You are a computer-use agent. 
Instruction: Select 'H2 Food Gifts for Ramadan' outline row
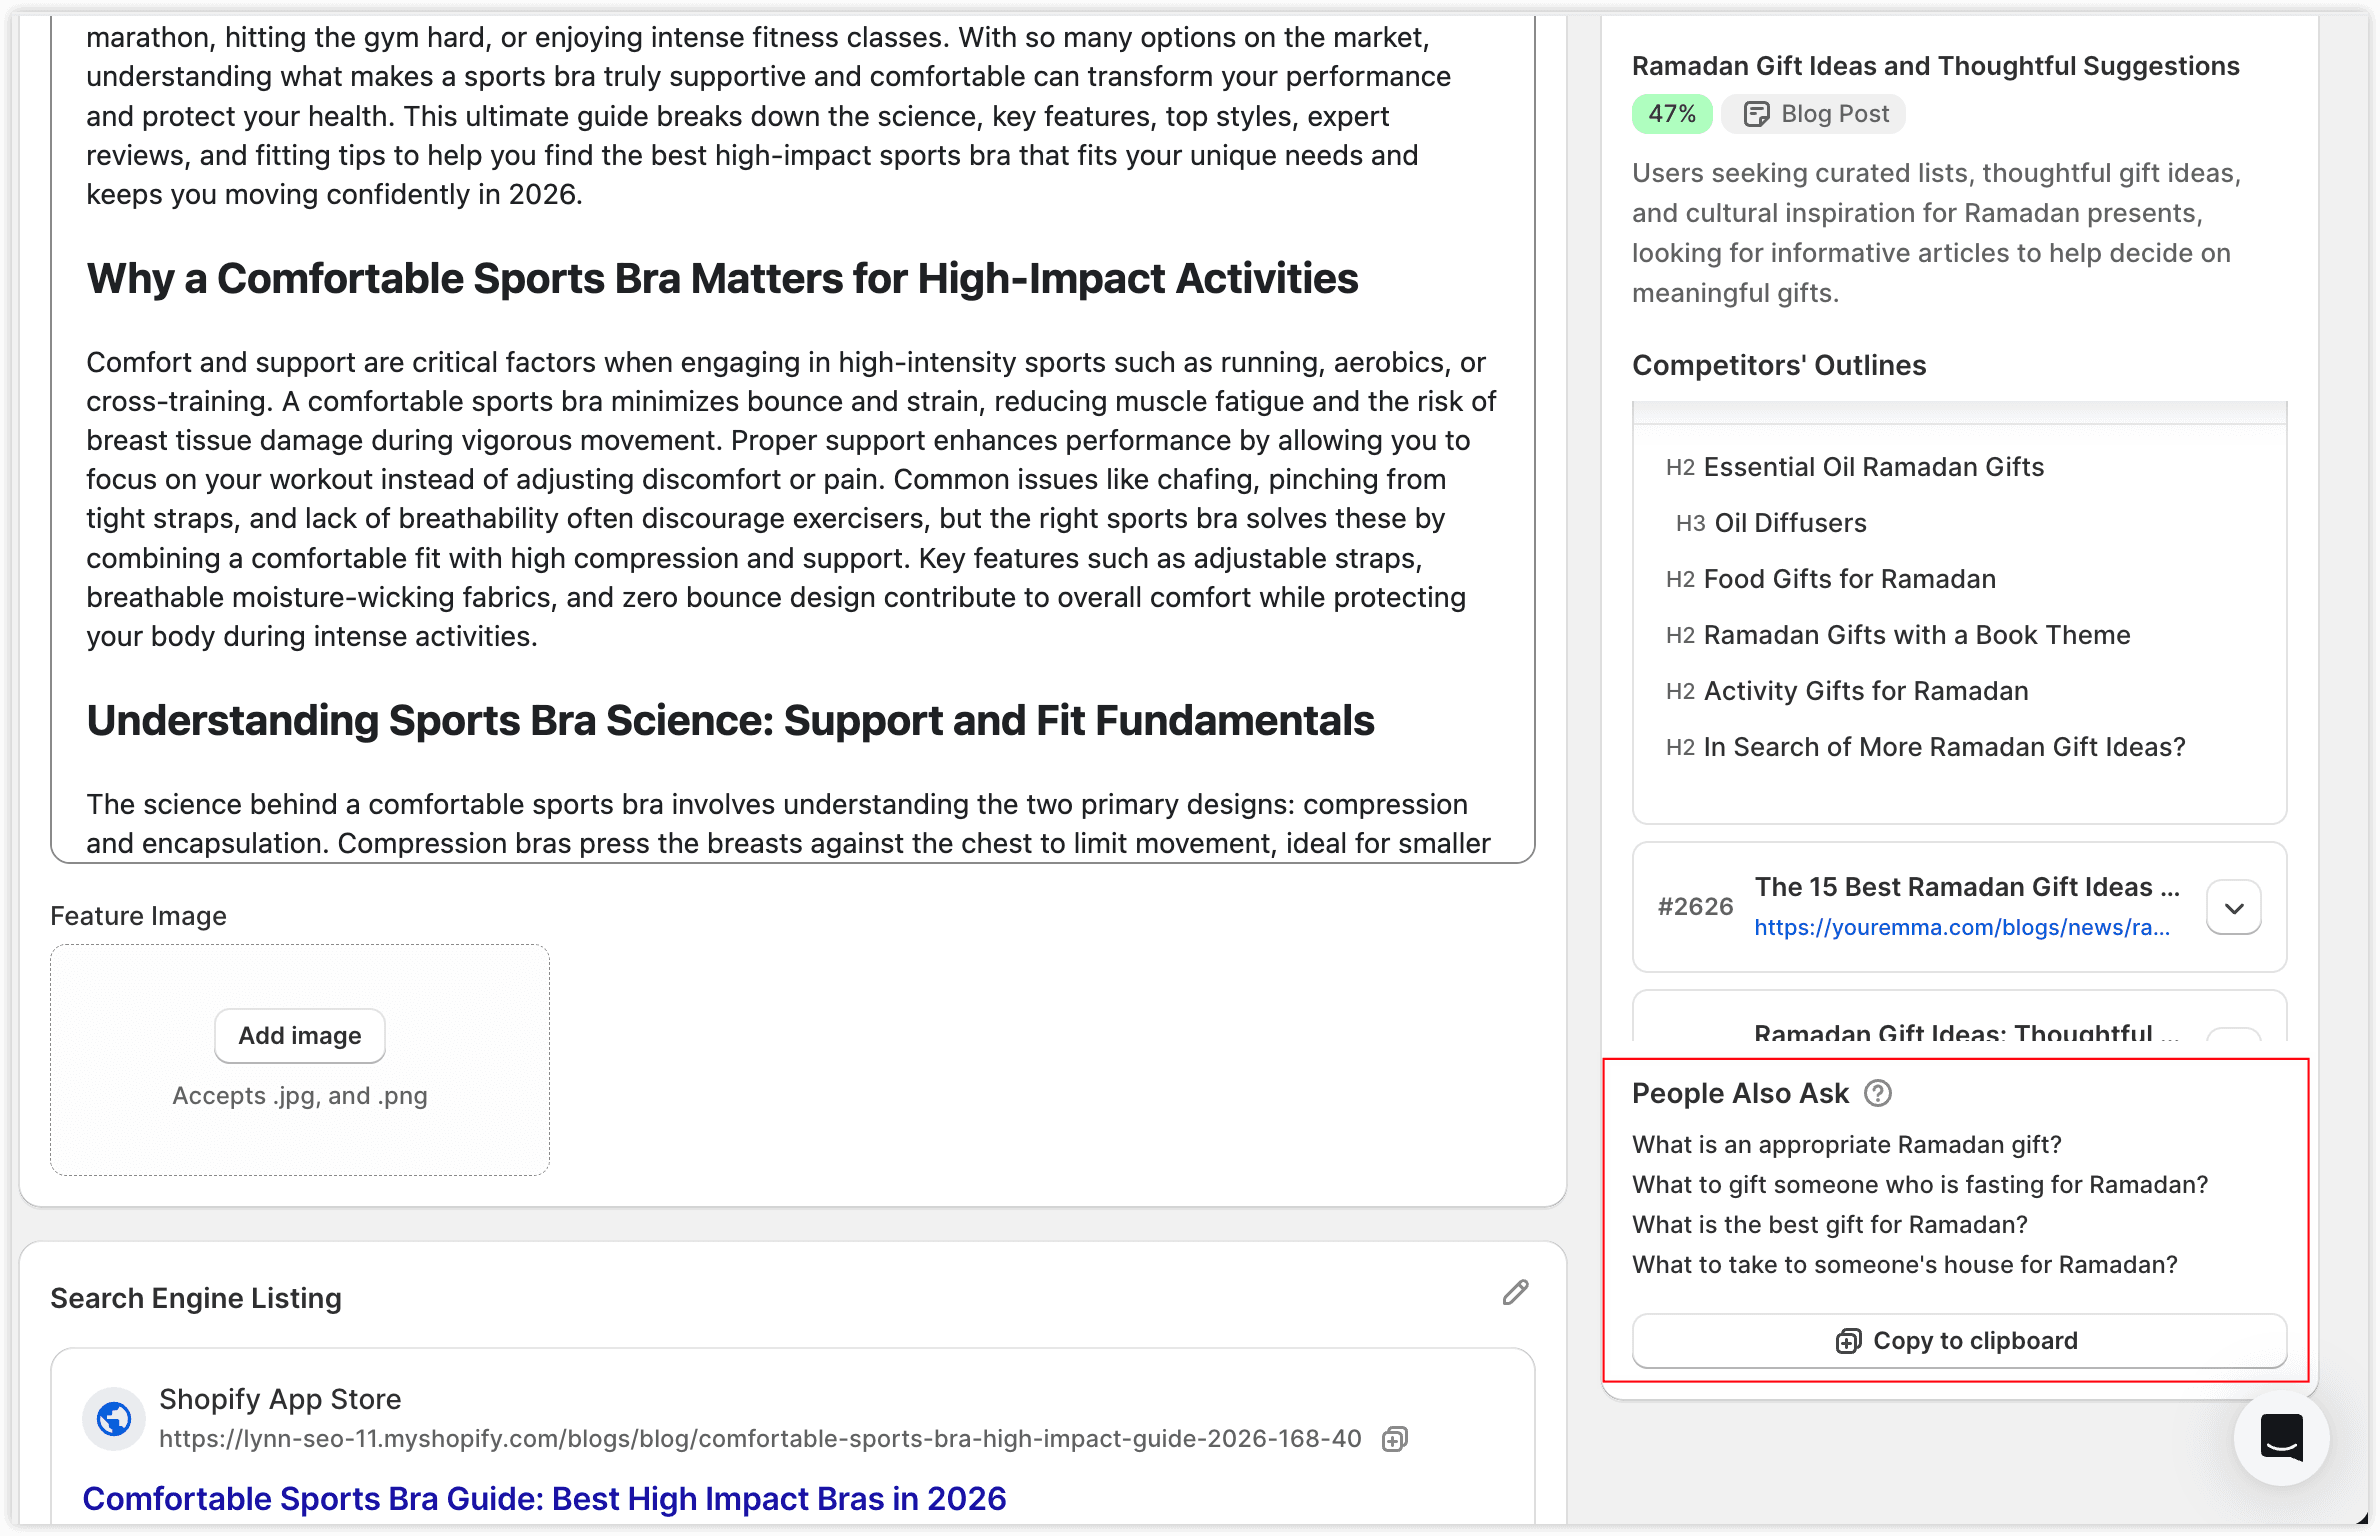[1831, 579]
